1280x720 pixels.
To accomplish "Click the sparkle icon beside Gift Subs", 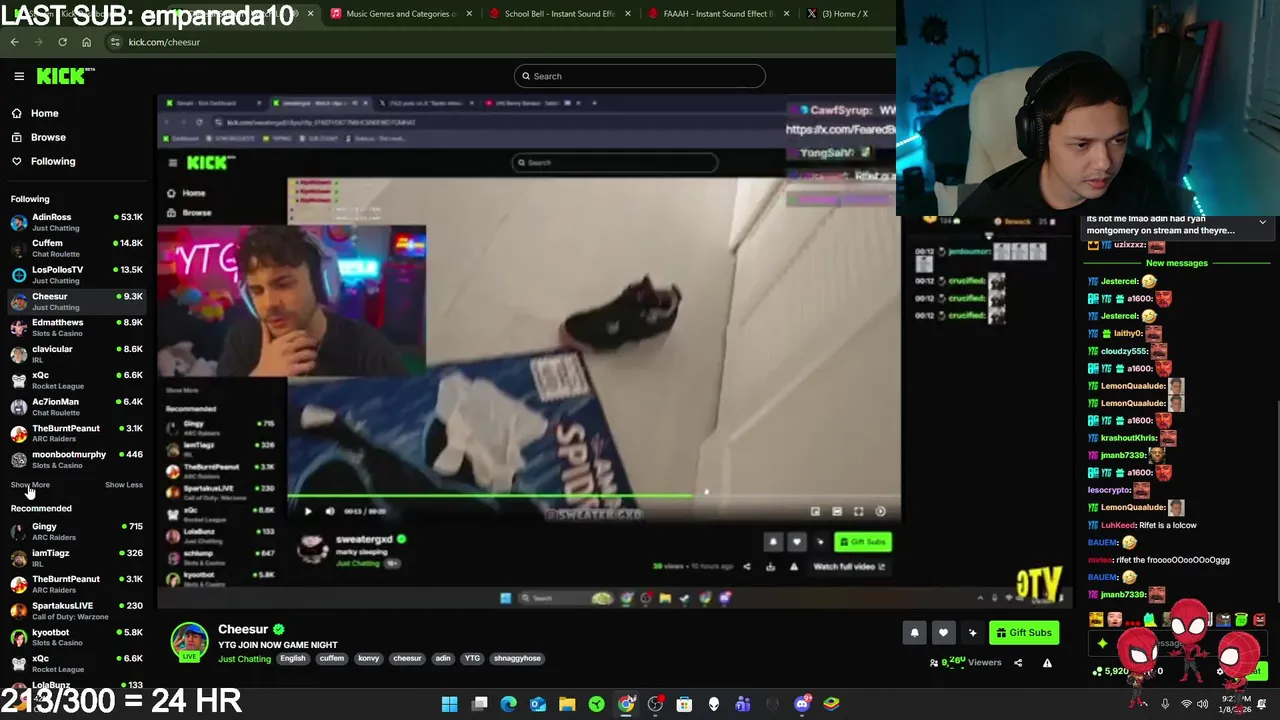I will [972, 633].
